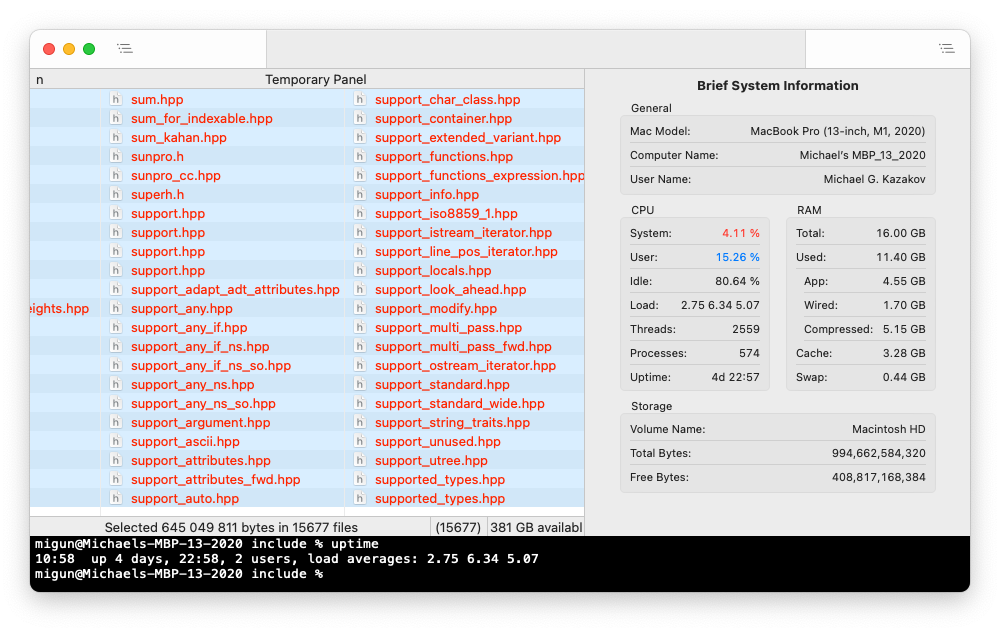Click the icon next to support_info.hpp
Viewport: 1000px width, 640px height.
click(360, 195)
